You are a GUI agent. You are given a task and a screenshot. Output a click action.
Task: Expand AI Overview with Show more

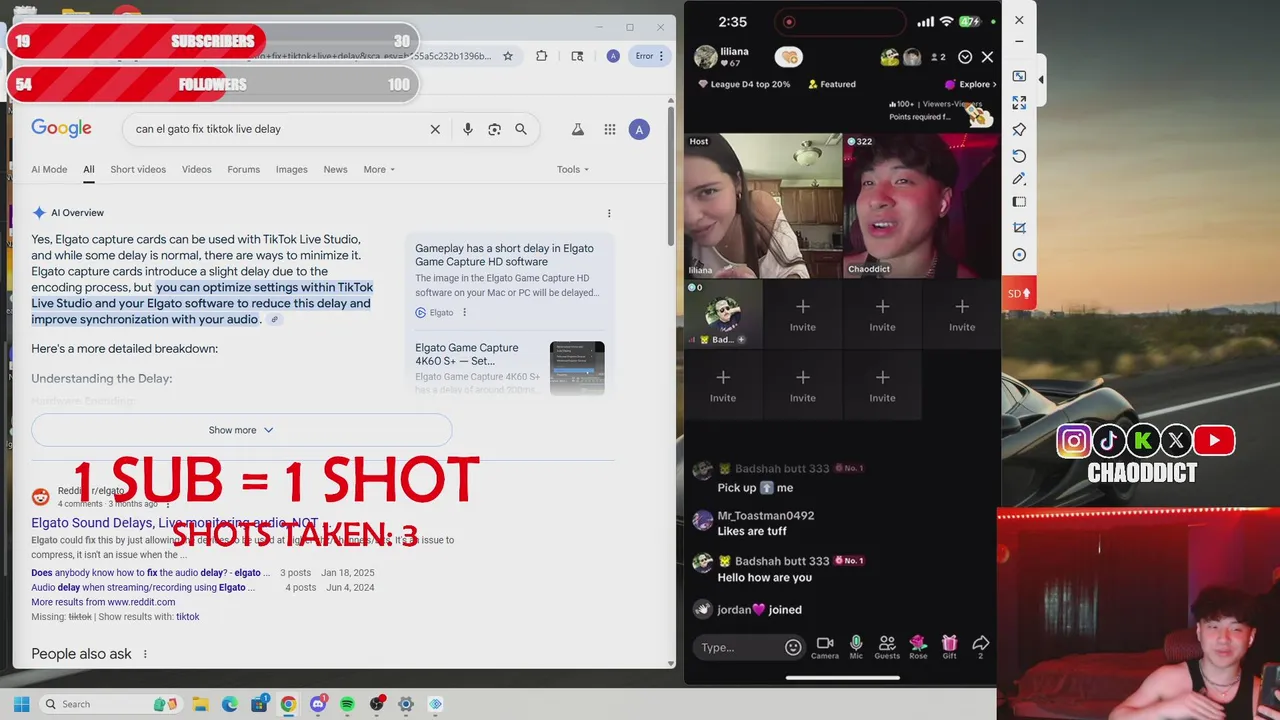tap(241, 430)
